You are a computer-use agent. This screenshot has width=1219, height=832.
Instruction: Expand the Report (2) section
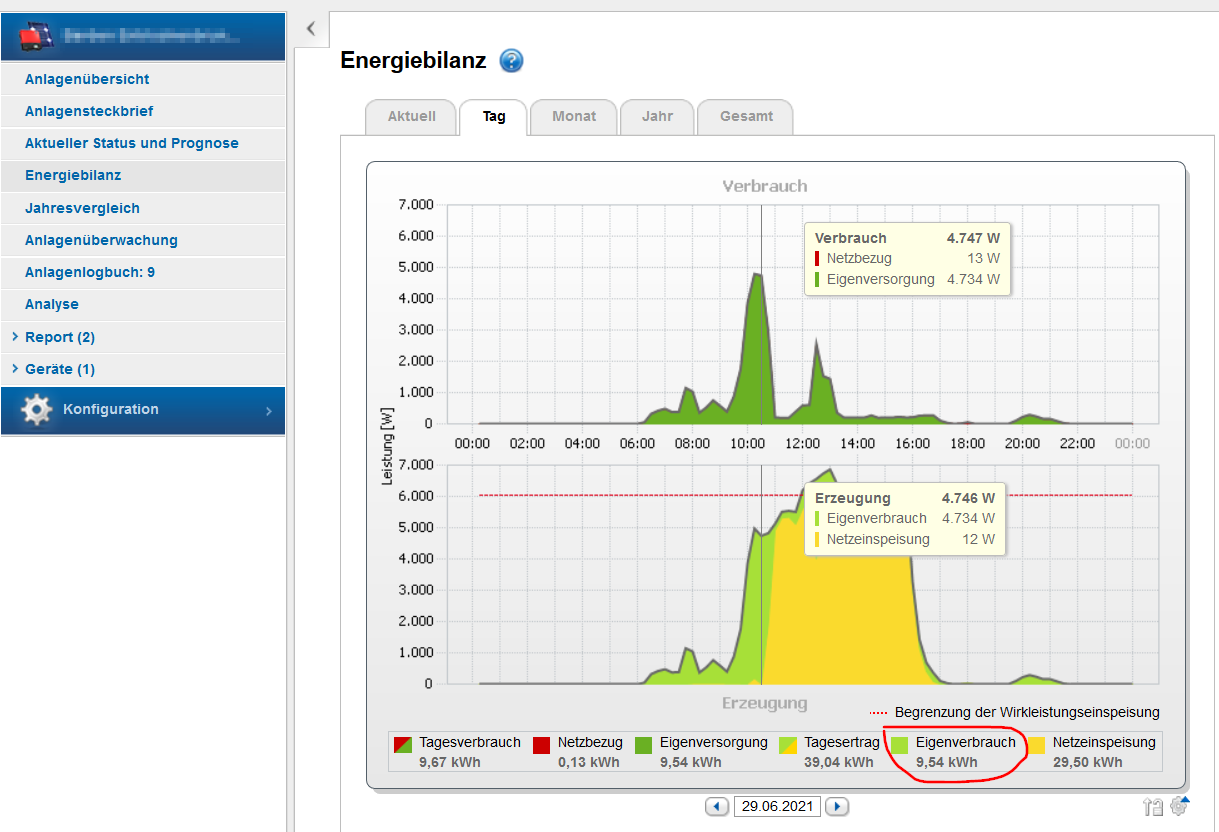tap(143, 337)
